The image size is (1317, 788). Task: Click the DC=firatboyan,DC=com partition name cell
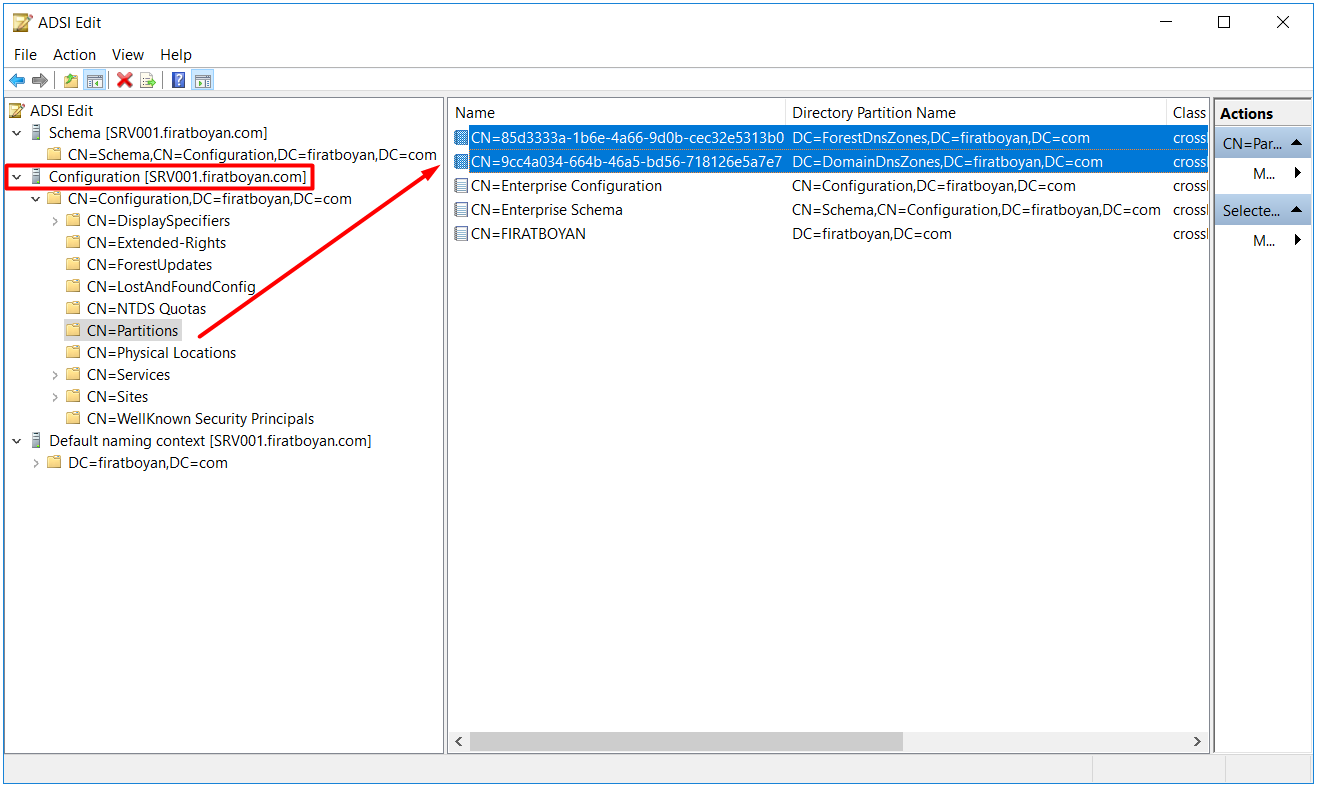871,234
